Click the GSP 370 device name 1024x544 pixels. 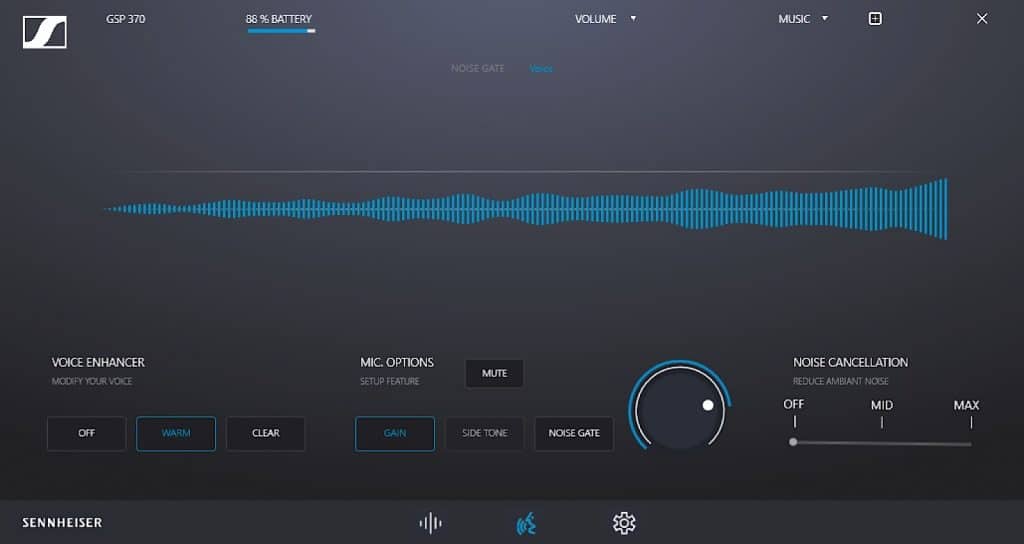click(x=125, y=19)
